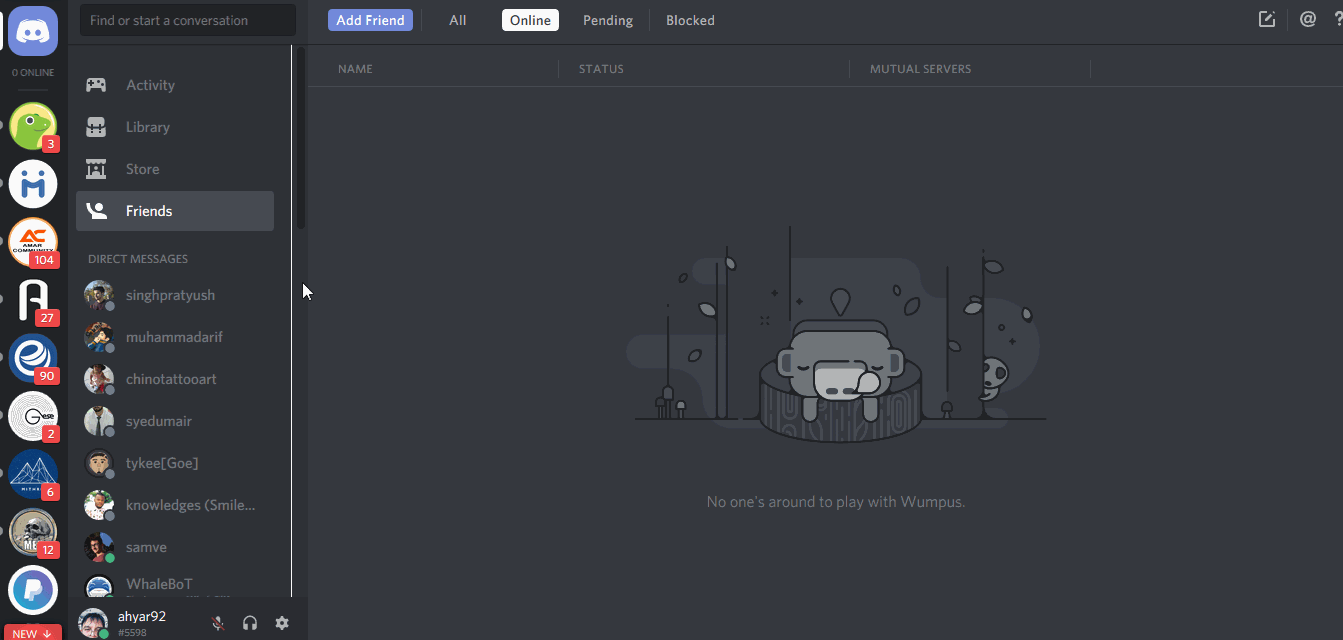Open the blue P logo server
The width and height of the screenshot is (1343, 640).
[33, 590]
